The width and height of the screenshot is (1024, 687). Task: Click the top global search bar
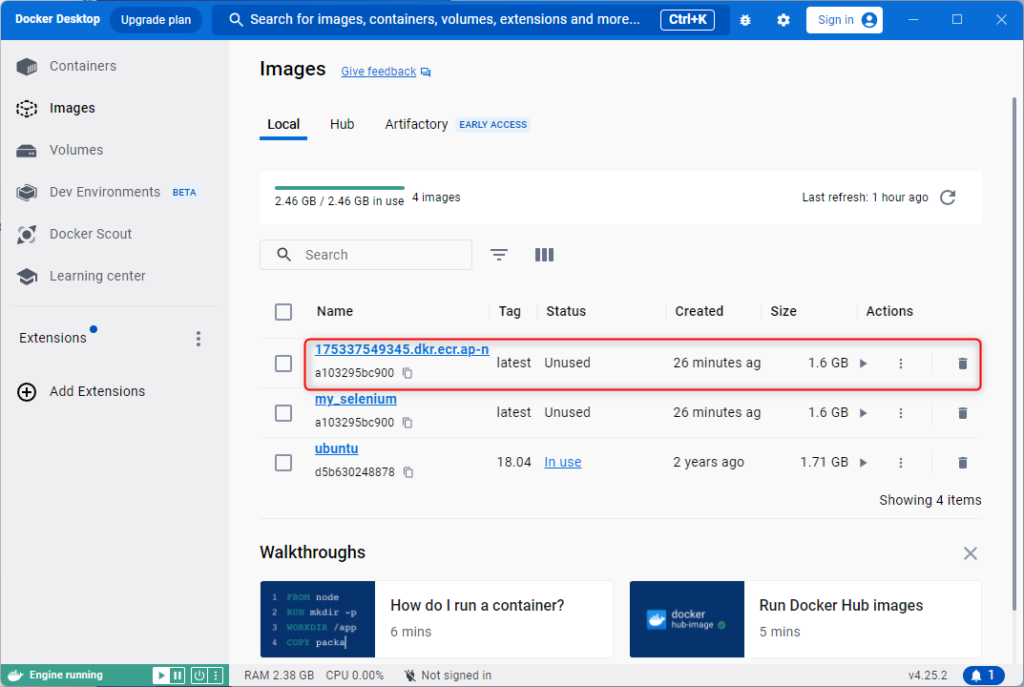(471, 20)
